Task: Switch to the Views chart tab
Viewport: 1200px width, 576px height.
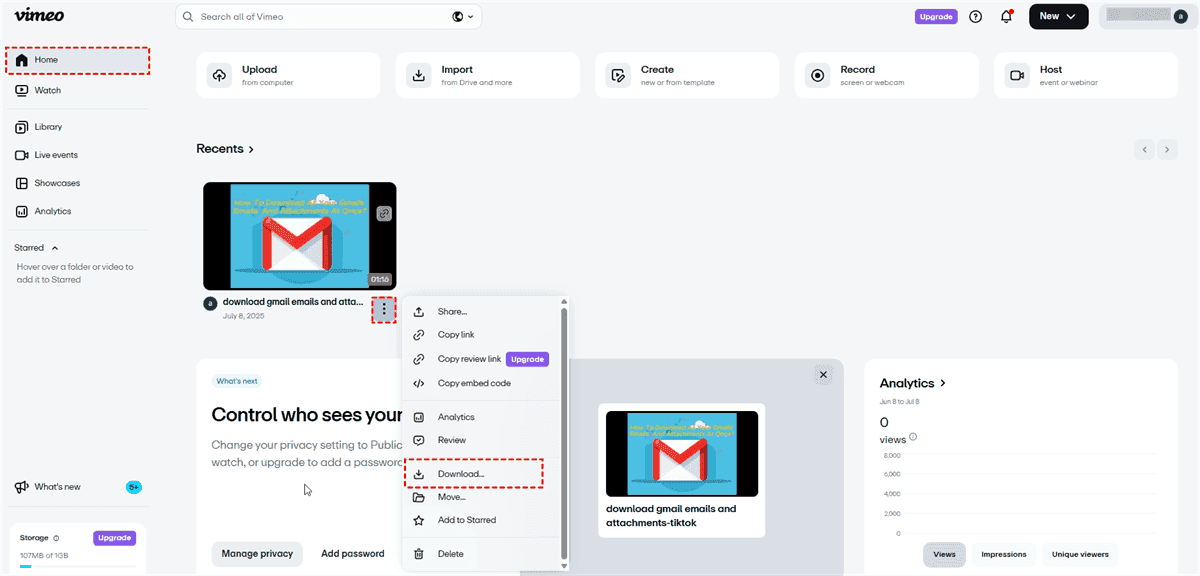Action: (944, 554)
